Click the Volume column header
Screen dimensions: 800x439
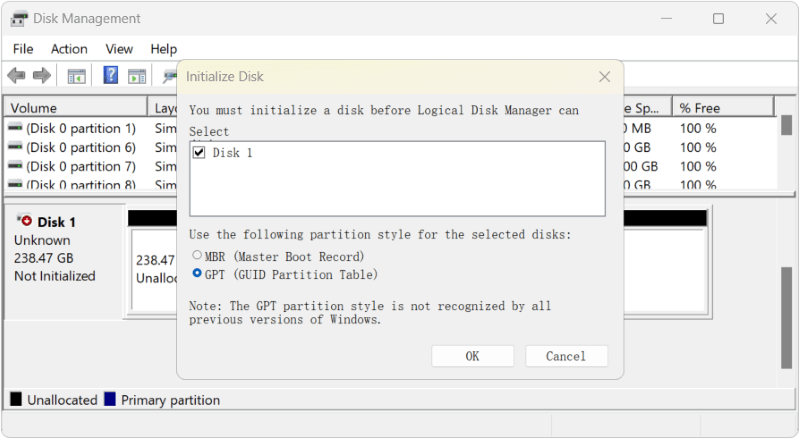coord(76,108)
